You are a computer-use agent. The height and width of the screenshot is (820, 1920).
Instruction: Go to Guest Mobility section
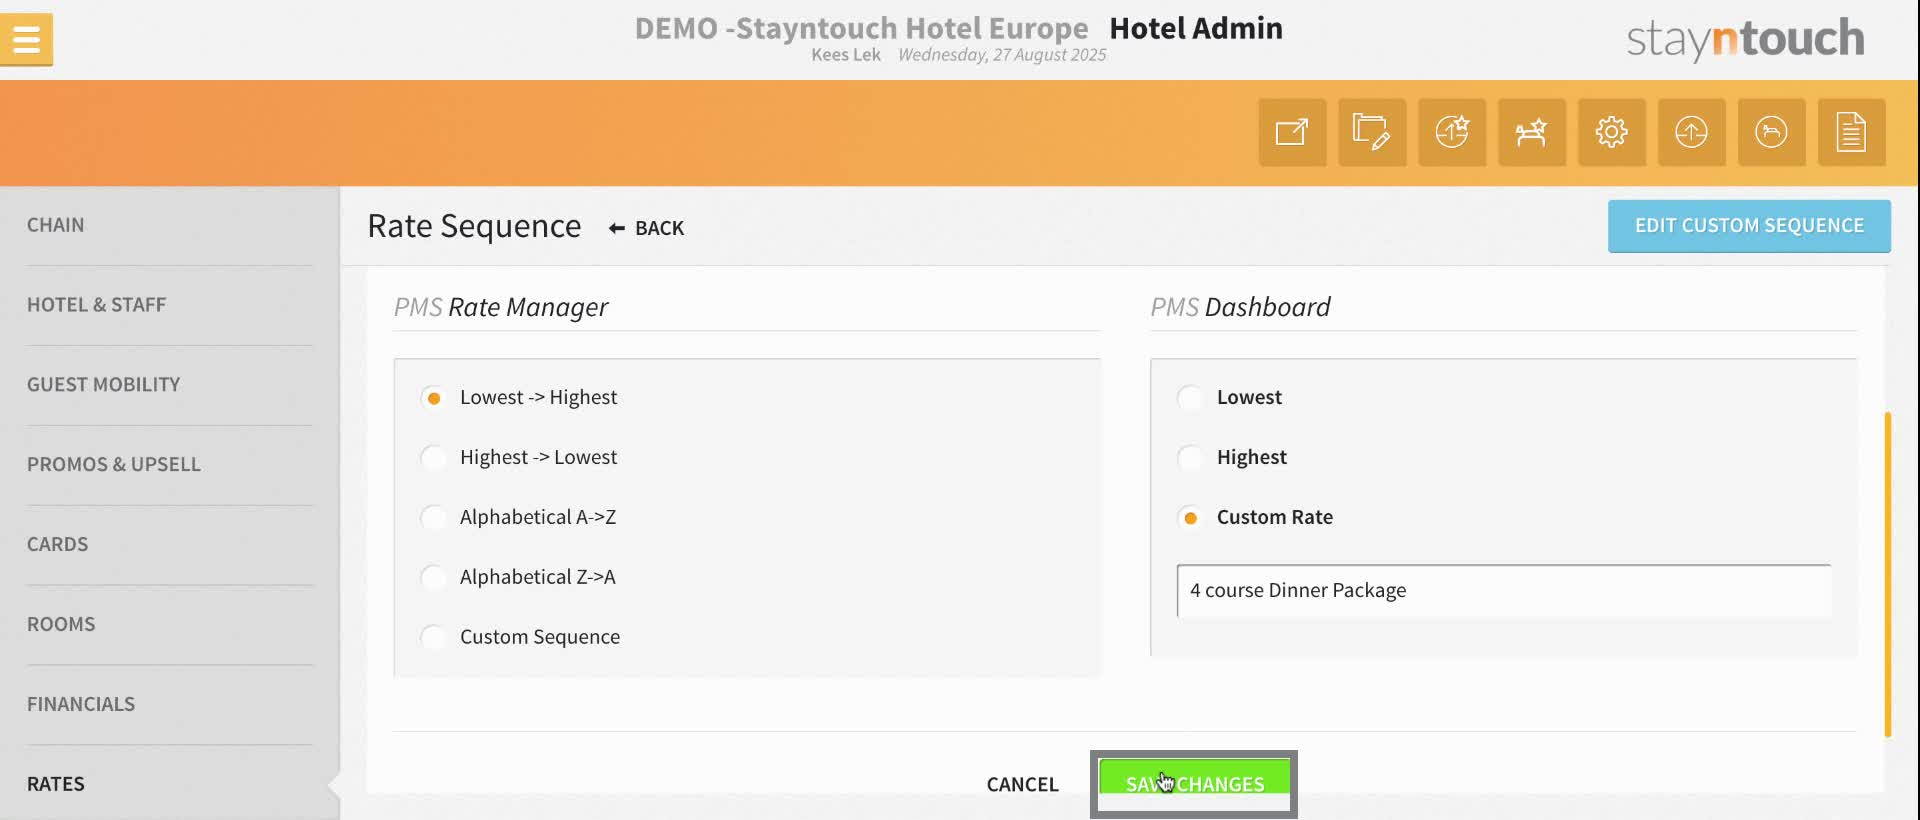point(104,385)
